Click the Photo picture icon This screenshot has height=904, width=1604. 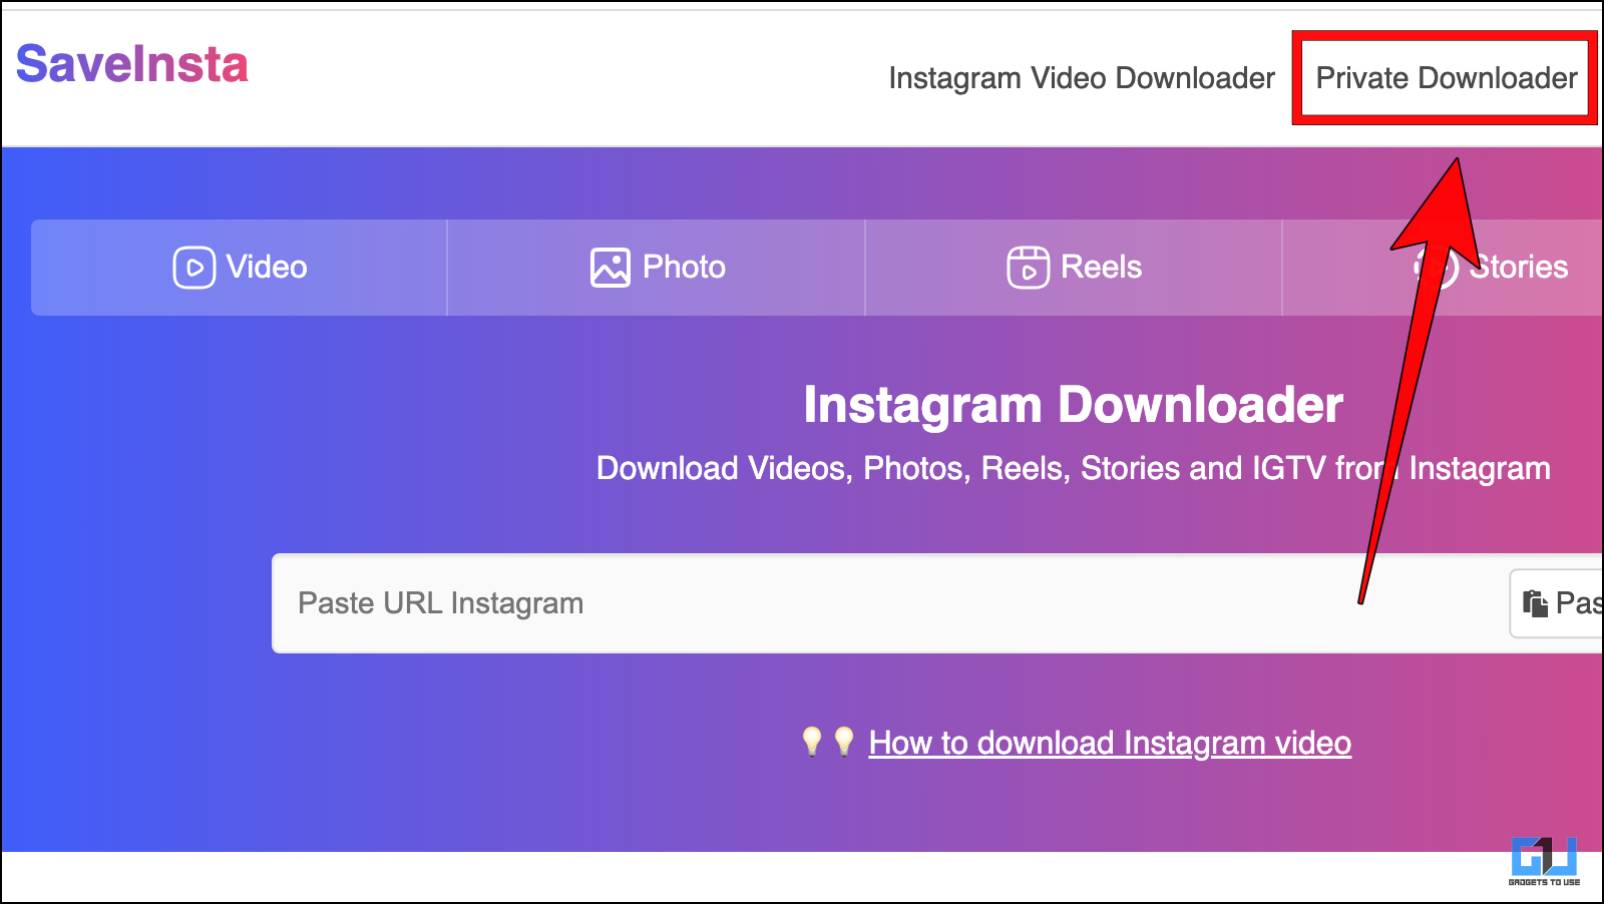click(610, 268)
